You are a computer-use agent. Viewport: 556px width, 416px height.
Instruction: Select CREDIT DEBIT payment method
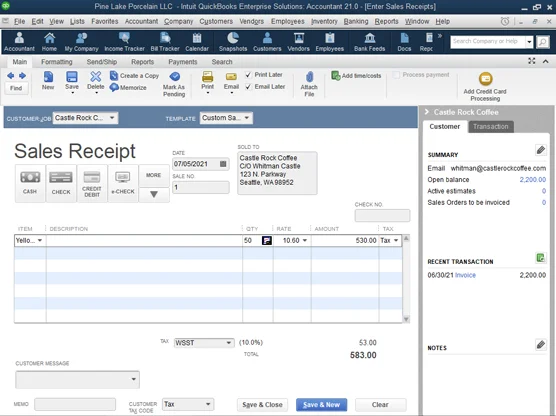(x=92, y=183)
